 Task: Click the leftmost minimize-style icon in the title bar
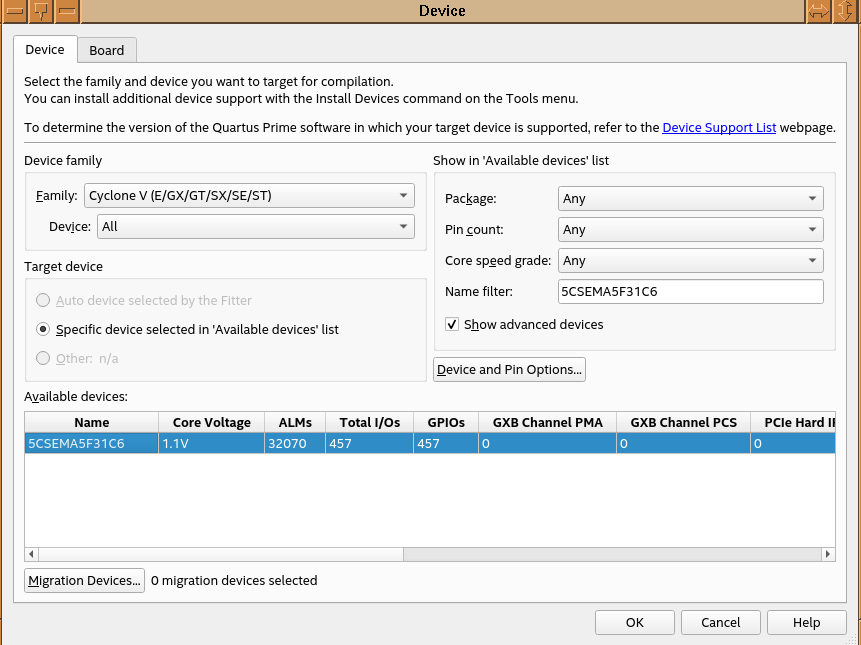pos(14,11)
